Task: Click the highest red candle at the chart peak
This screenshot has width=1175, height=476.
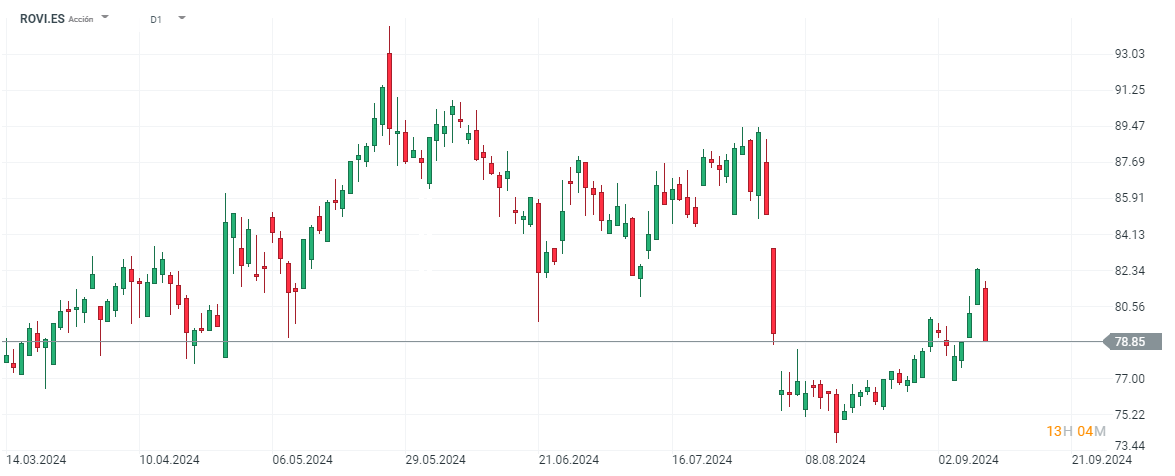Action: [389, 90]
